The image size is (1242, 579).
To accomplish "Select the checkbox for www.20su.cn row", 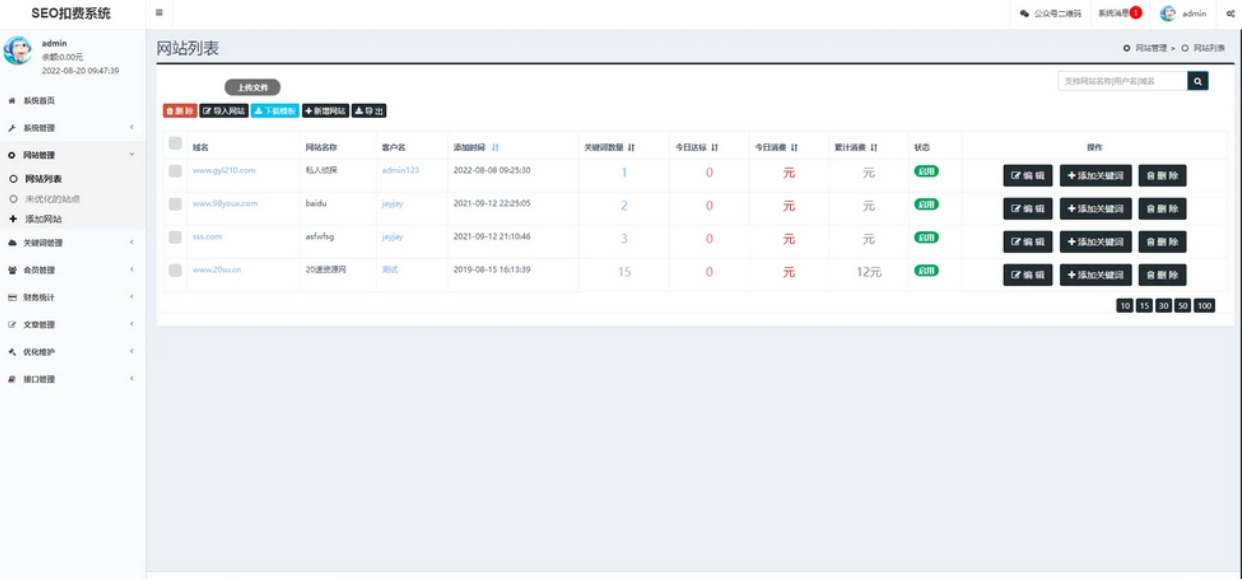I will tap(175, 270).
